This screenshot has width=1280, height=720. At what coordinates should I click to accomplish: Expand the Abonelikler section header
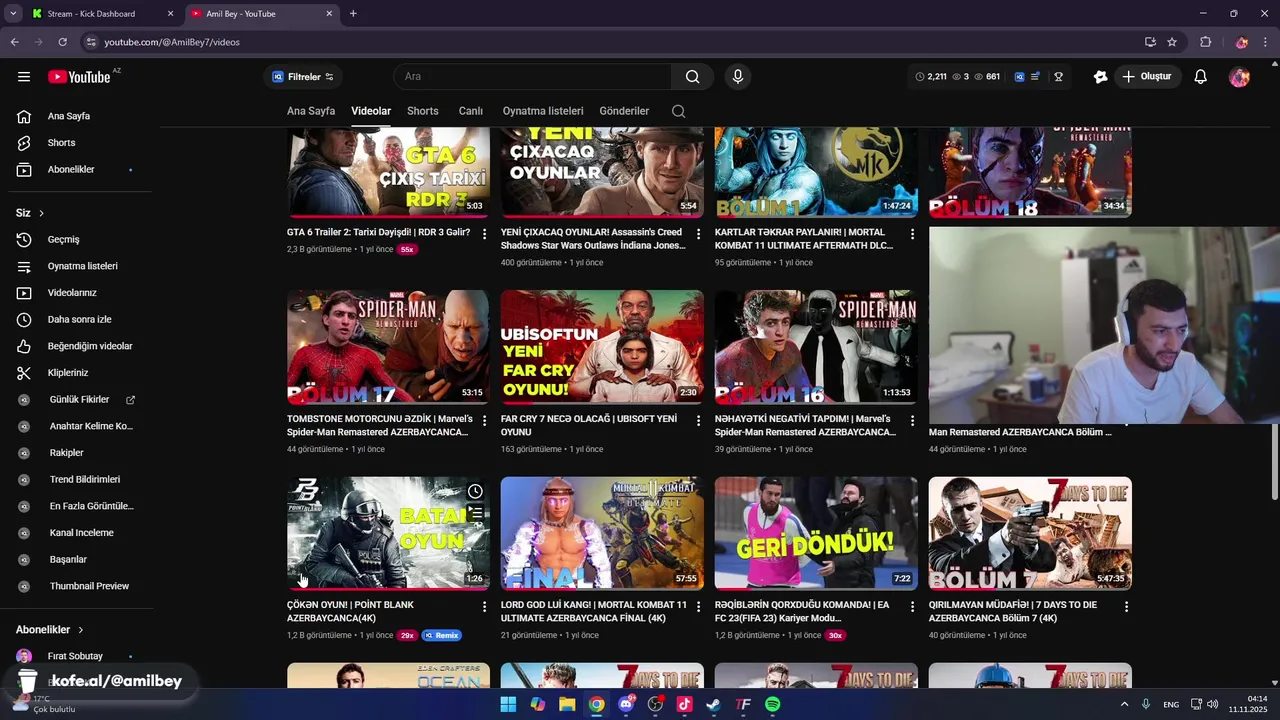click(50, 630)
